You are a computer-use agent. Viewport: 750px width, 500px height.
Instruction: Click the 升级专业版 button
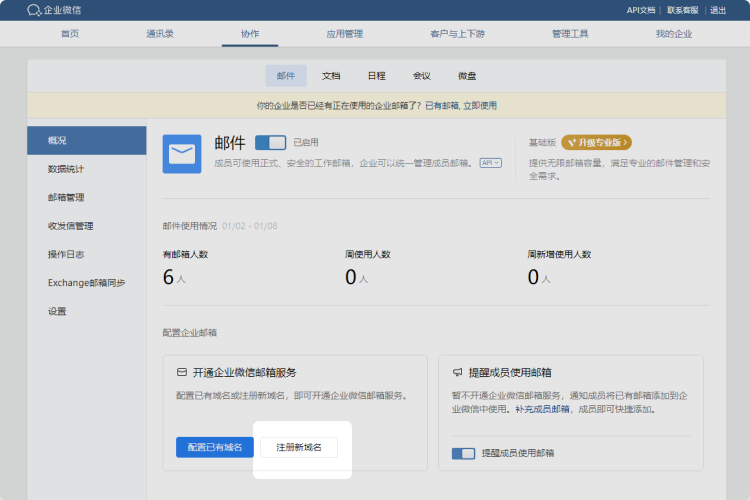[x=596, y=143]
